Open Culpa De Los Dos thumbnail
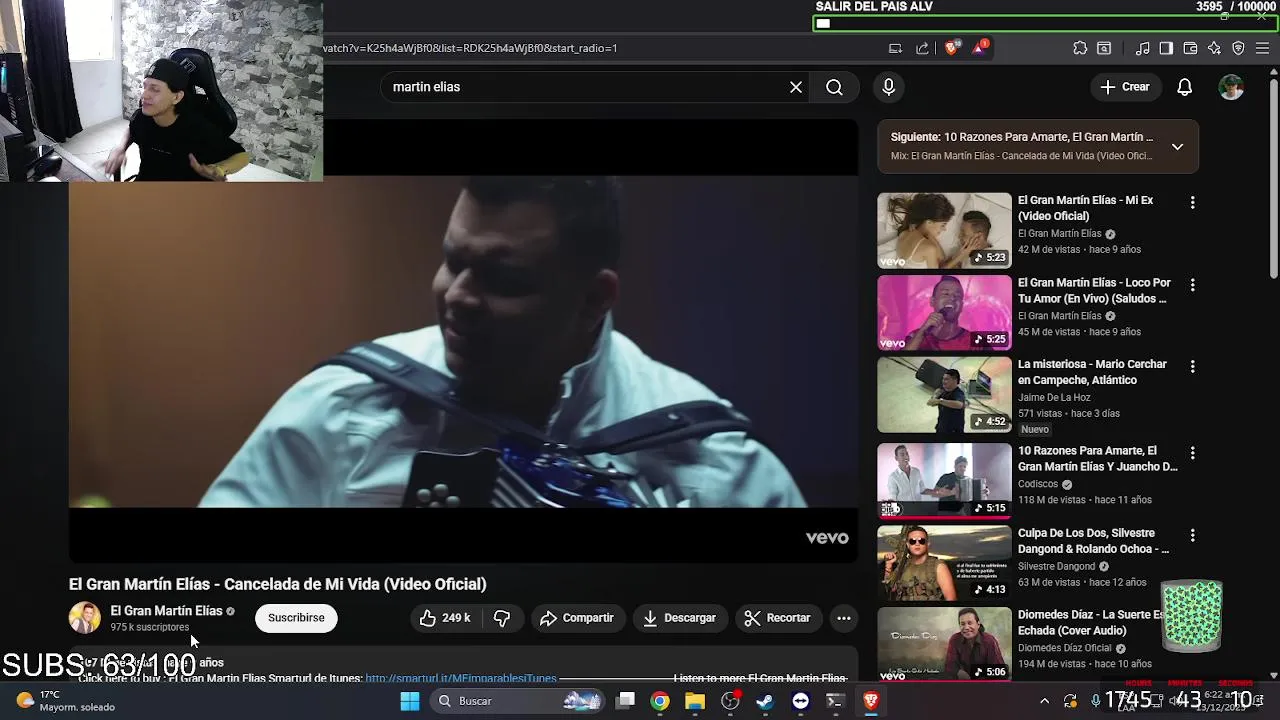Screen dimensions: 1280x720 tap(944, 563)
